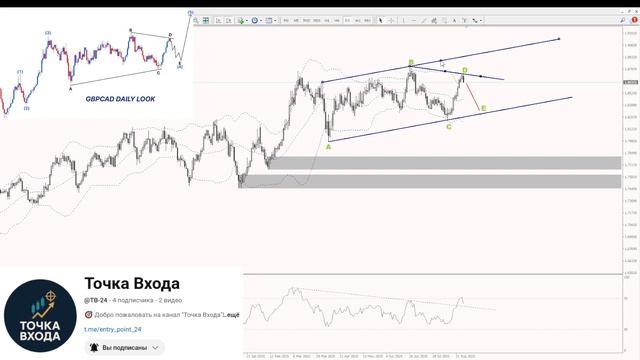Viewport: 640px width, 360px height.
Task: Select the D1 daily timeframe button
Action: click(x=347, y=20)
